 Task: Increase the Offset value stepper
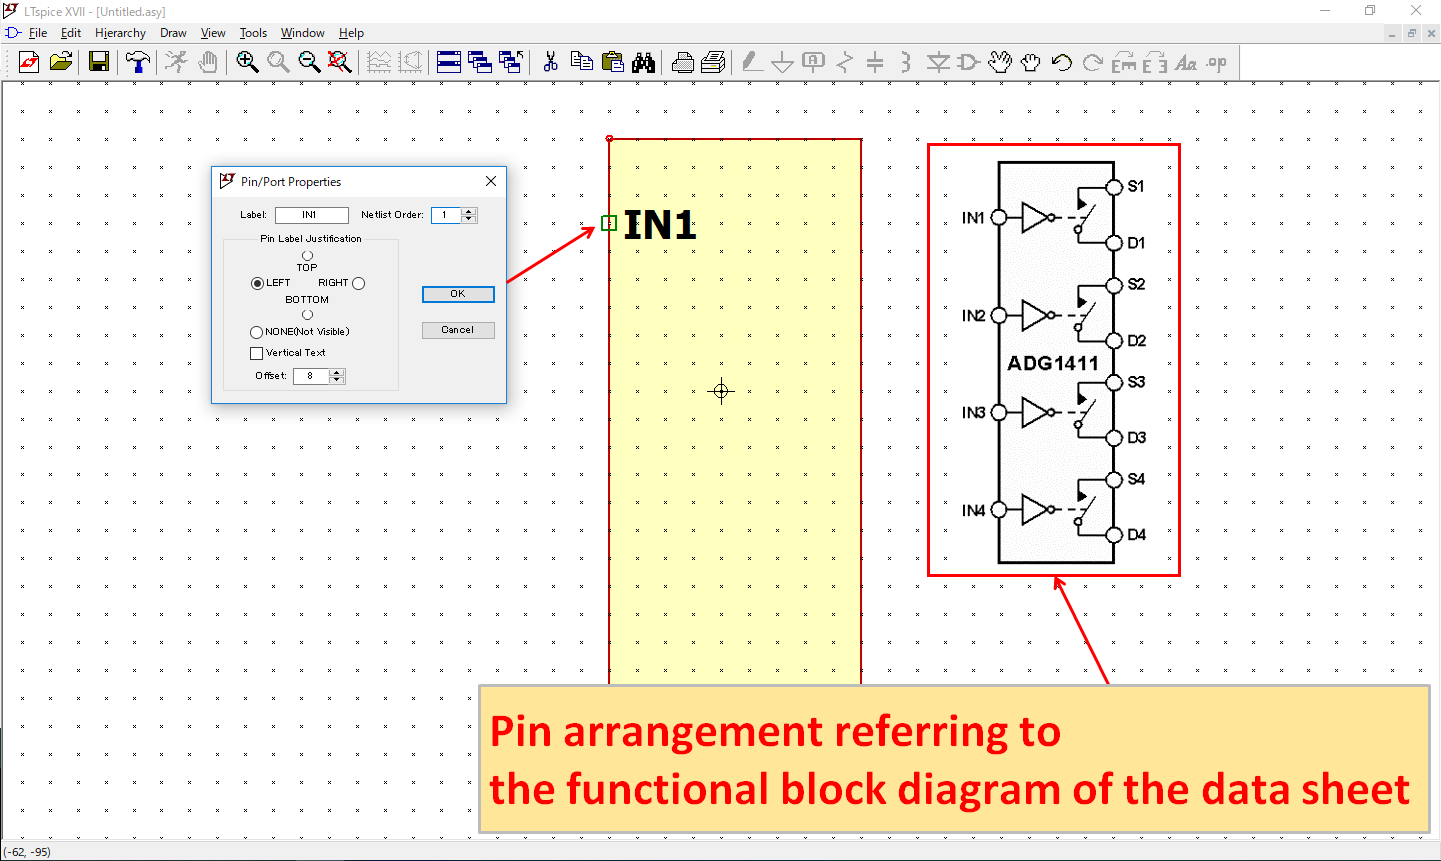point(337,372)
